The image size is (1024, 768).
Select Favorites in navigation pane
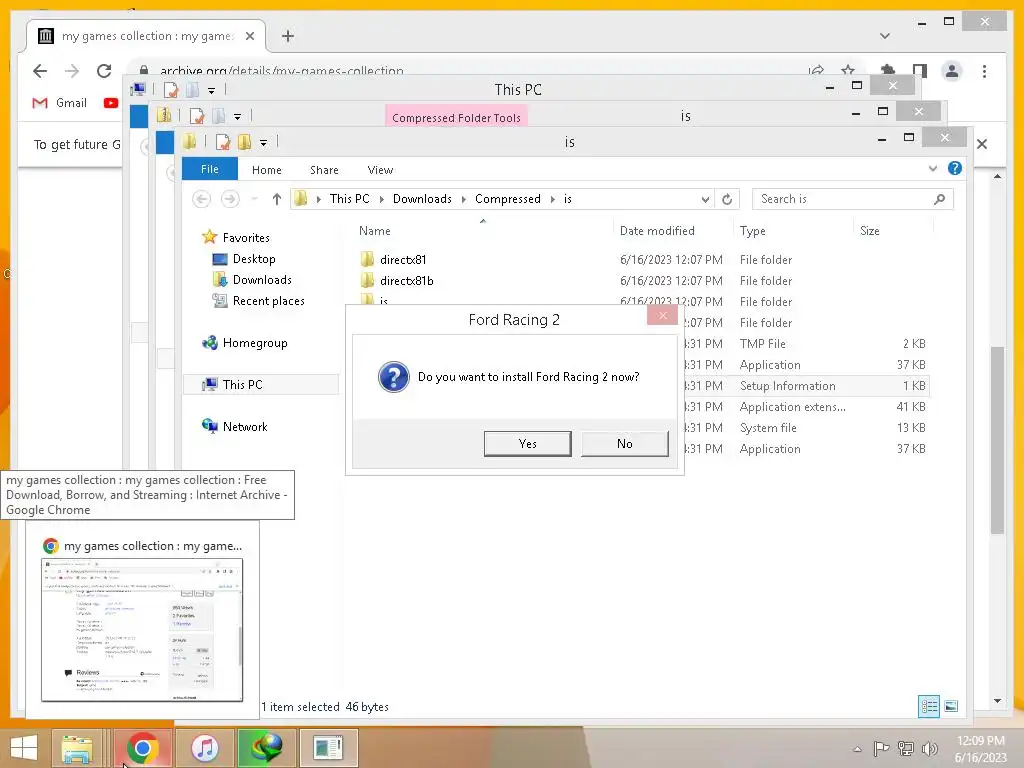[x=246, y=238]
